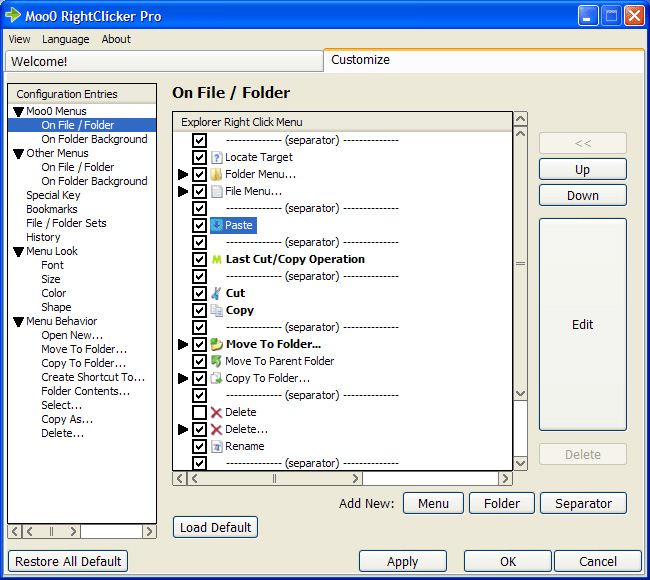Expand the Folder Menu... submenu arrow
The image size is (650, 580).
(183, 175)
